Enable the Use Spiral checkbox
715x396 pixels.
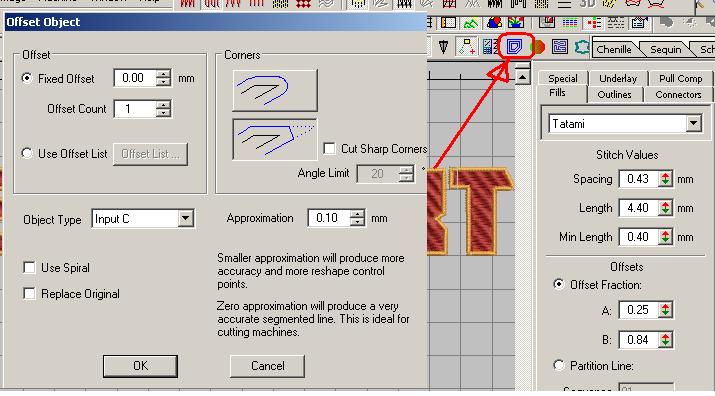[29, 267]
